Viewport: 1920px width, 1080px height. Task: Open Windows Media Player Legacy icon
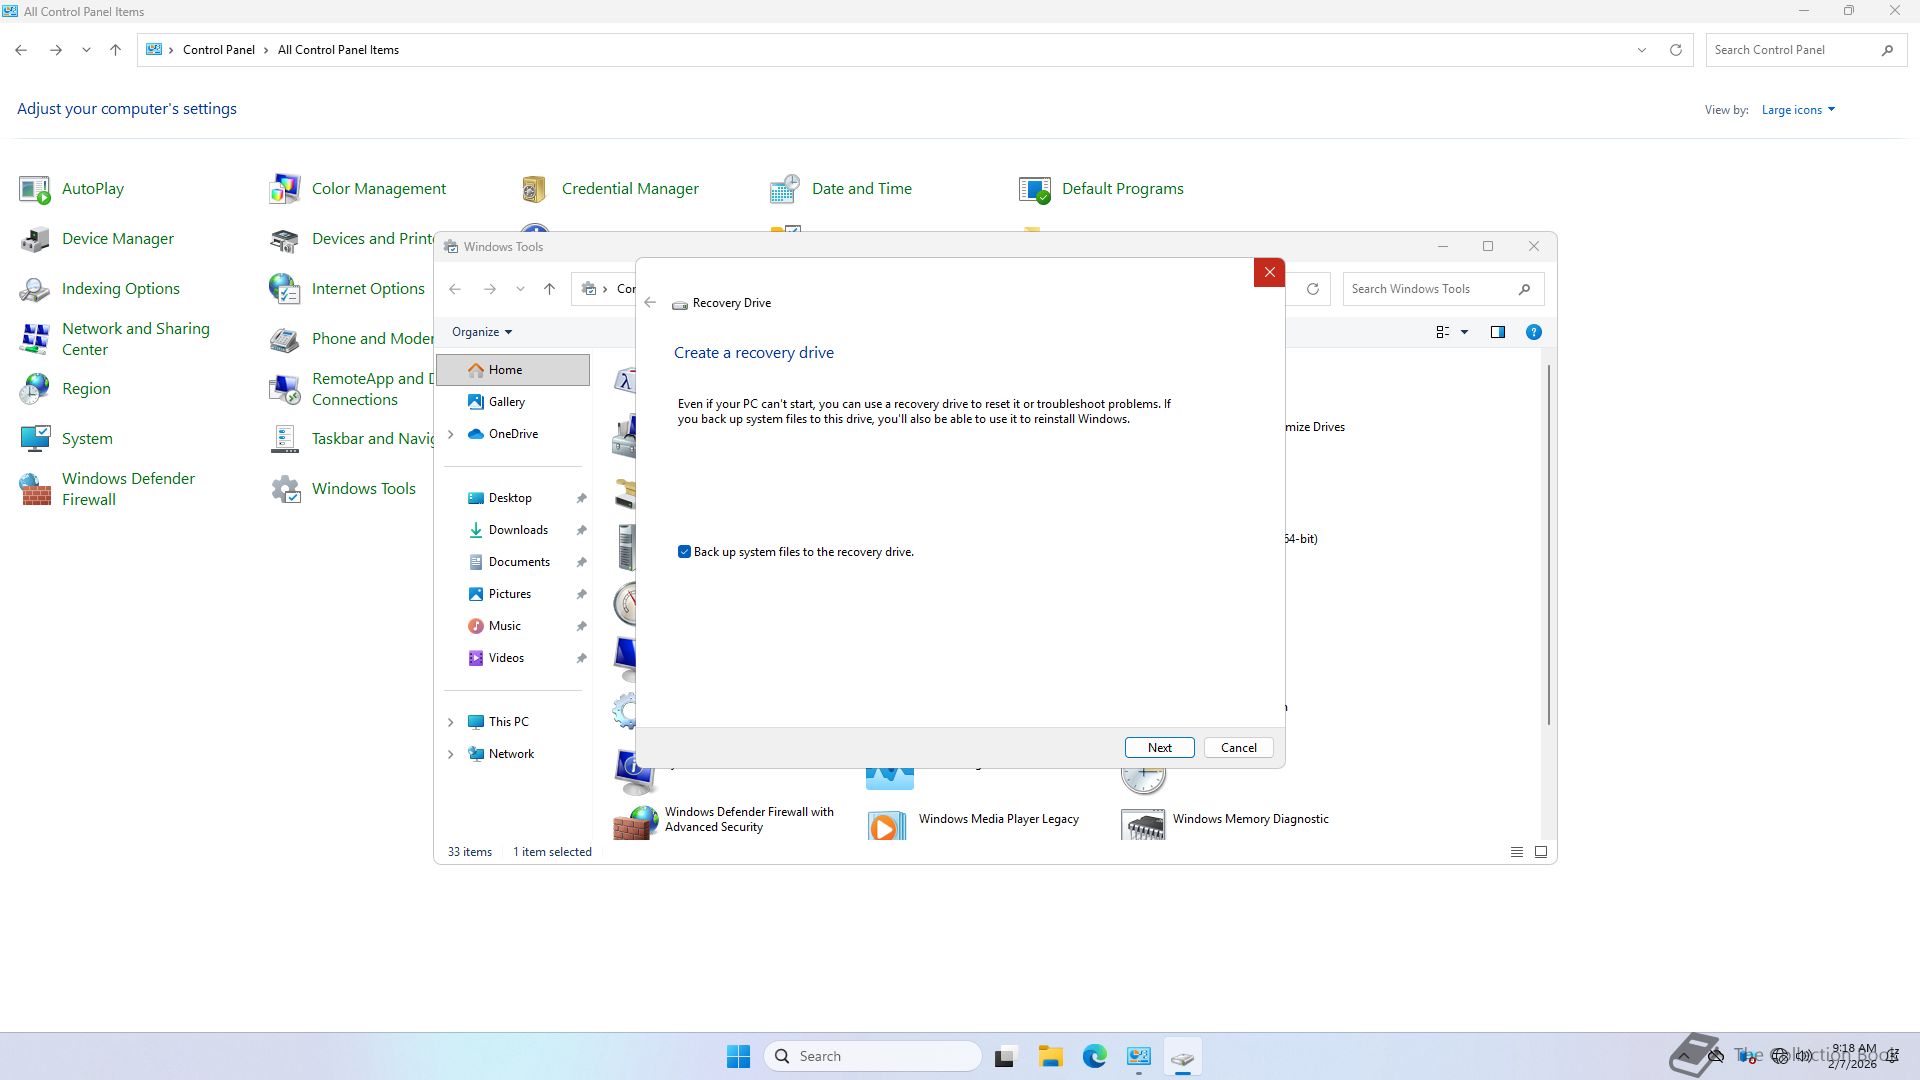coord(886,825)
